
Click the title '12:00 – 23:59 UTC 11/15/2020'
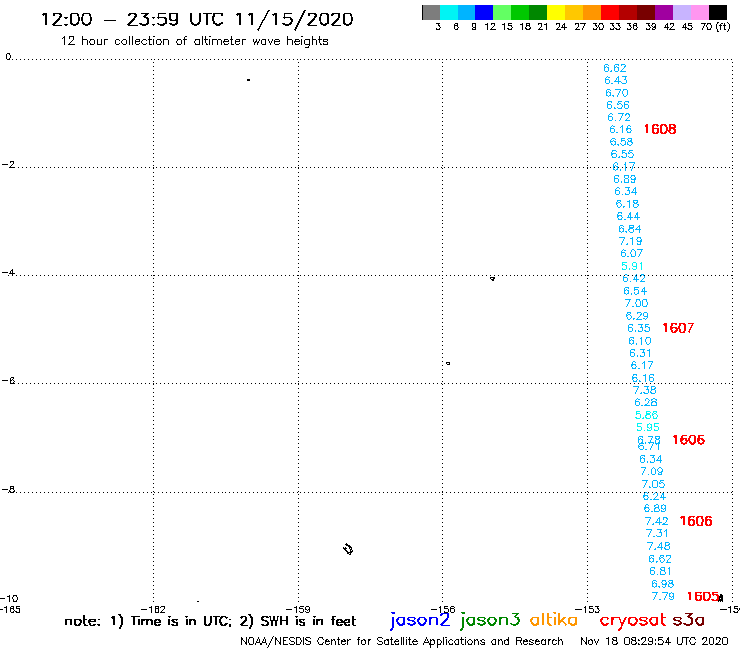click(x=197, y=19)
